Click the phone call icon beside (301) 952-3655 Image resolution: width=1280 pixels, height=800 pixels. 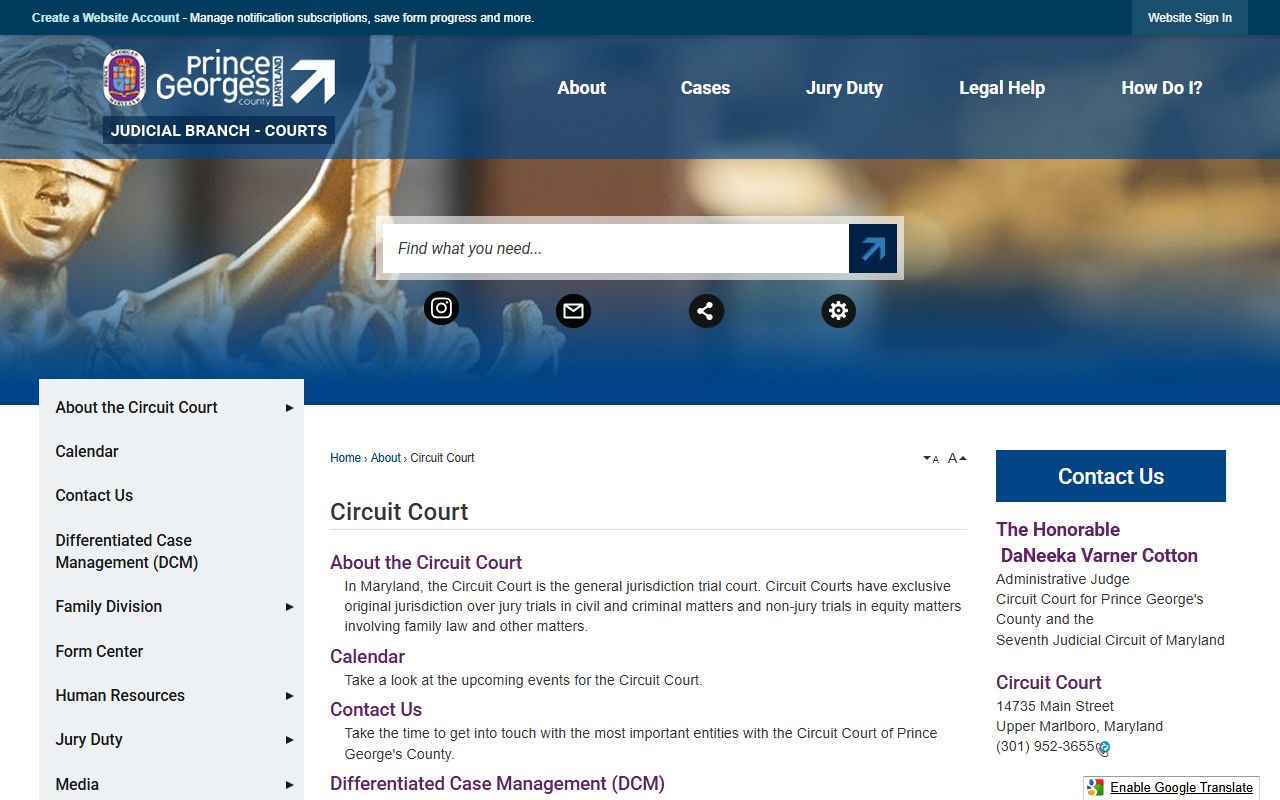pyautogui.click(x=1104, y=748)
